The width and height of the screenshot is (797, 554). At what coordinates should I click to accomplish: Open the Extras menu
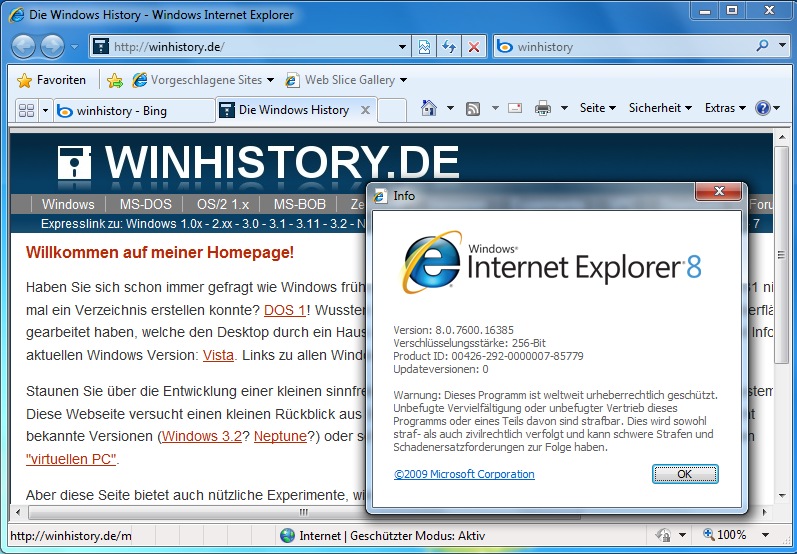(x=725, y=108)
